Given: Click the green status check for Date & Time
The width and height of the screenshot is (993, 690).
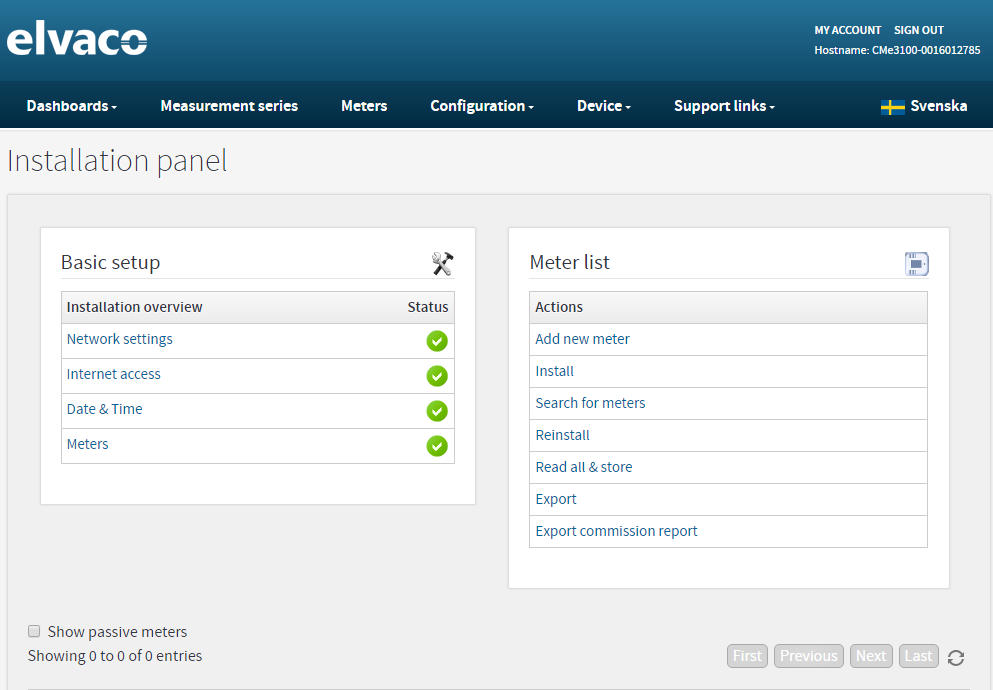Looking at the screenshot, I should pyautogui.click(x=437, y=411).
